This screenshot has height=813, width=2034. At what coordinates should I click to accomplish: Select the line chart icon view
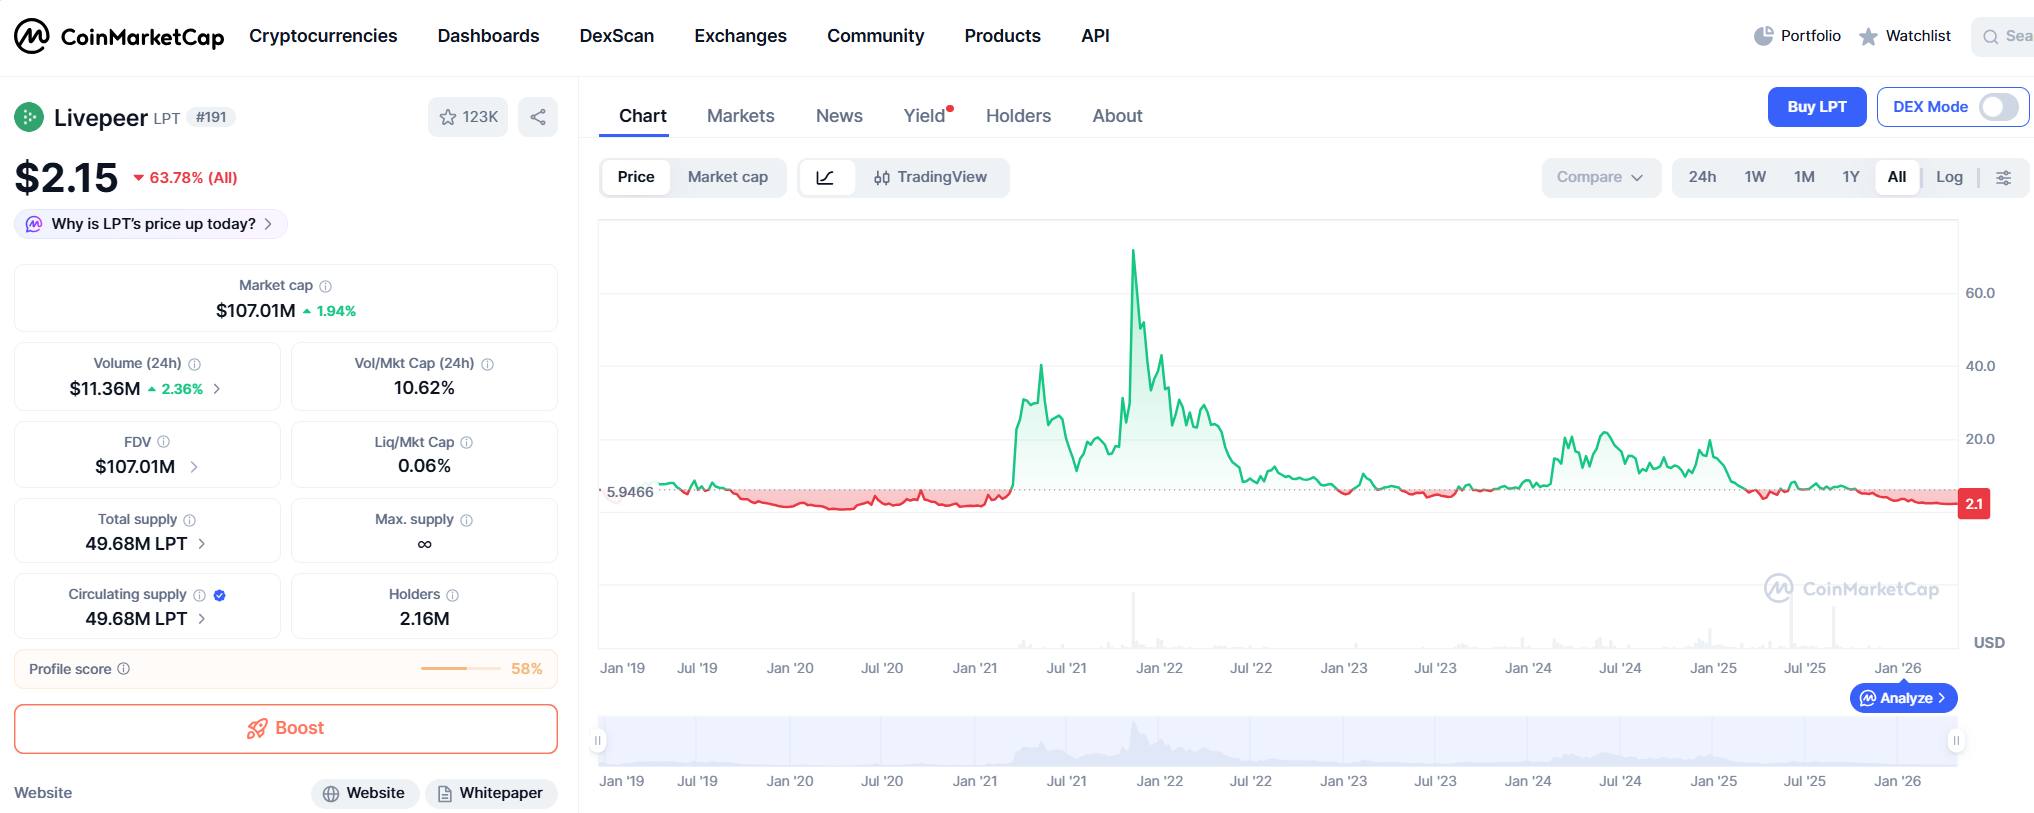coord(826,177)
